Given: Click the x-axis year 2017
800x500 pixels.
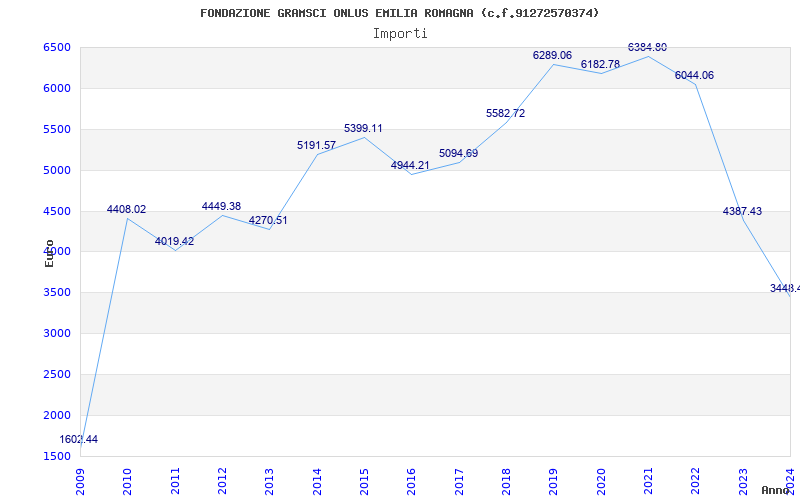Looking at the screenshot, I should click(459, 482).
